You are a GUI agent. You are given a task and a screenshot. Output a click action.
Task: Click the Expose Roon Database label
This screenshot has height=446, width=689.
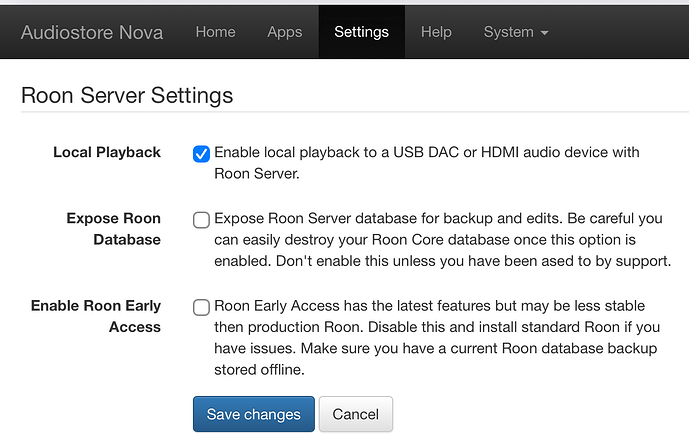tap(113, 229)
